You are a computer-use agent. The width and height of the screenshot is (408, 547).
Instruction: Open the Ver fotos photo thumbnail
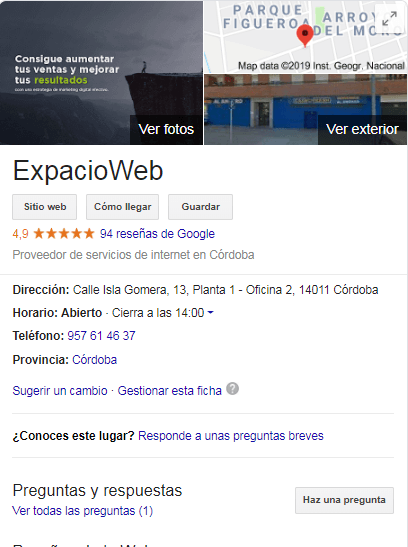(x=101, y=73)
